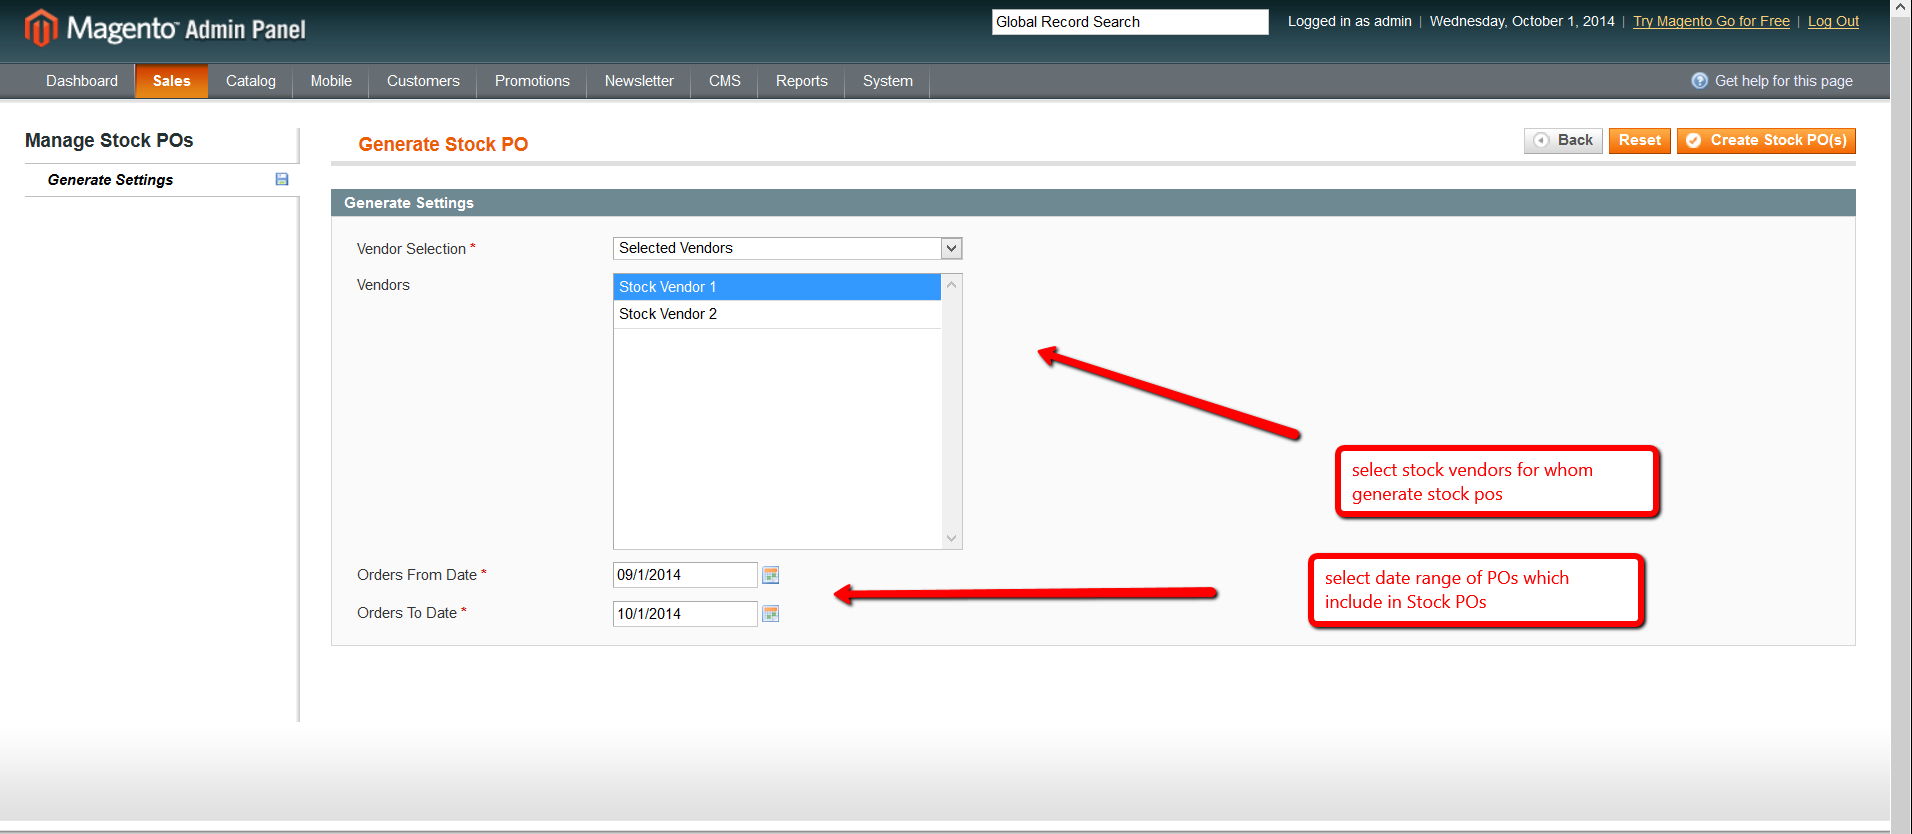Click Create Stock PO(s) button
Viewport: 1912px width, 834px height.
click(x=1766, y=141)
